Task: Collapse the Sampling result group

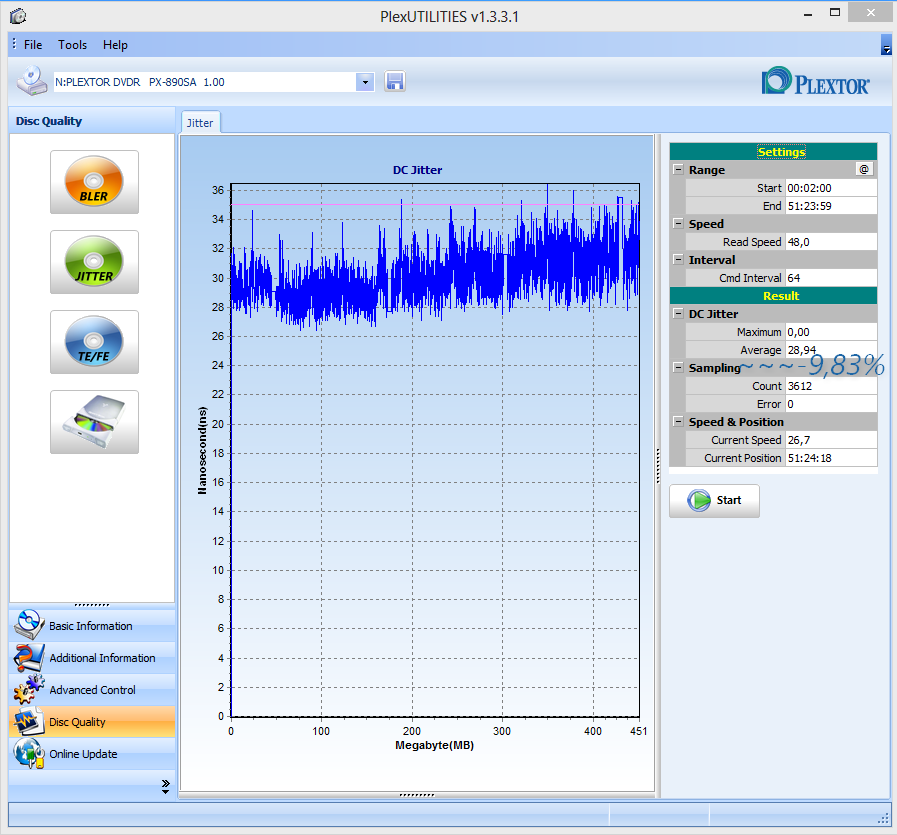Action: click(x=678, y=367)
